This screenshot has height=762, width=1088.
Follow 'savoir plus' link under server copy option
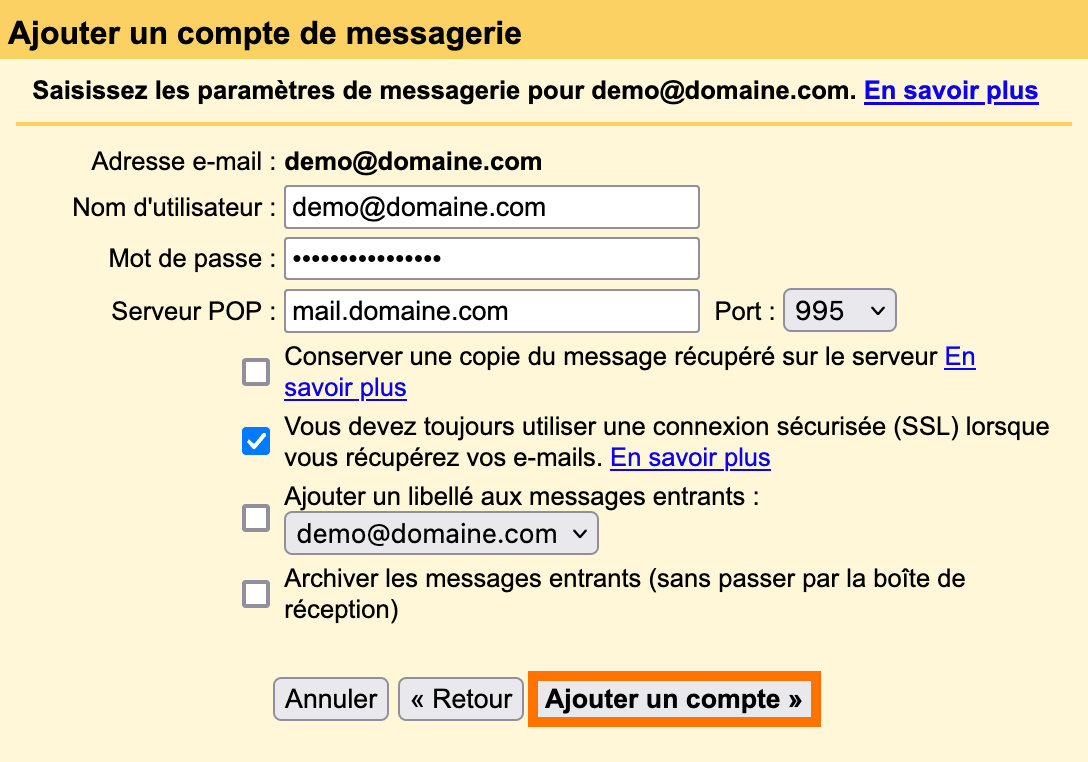345,388
